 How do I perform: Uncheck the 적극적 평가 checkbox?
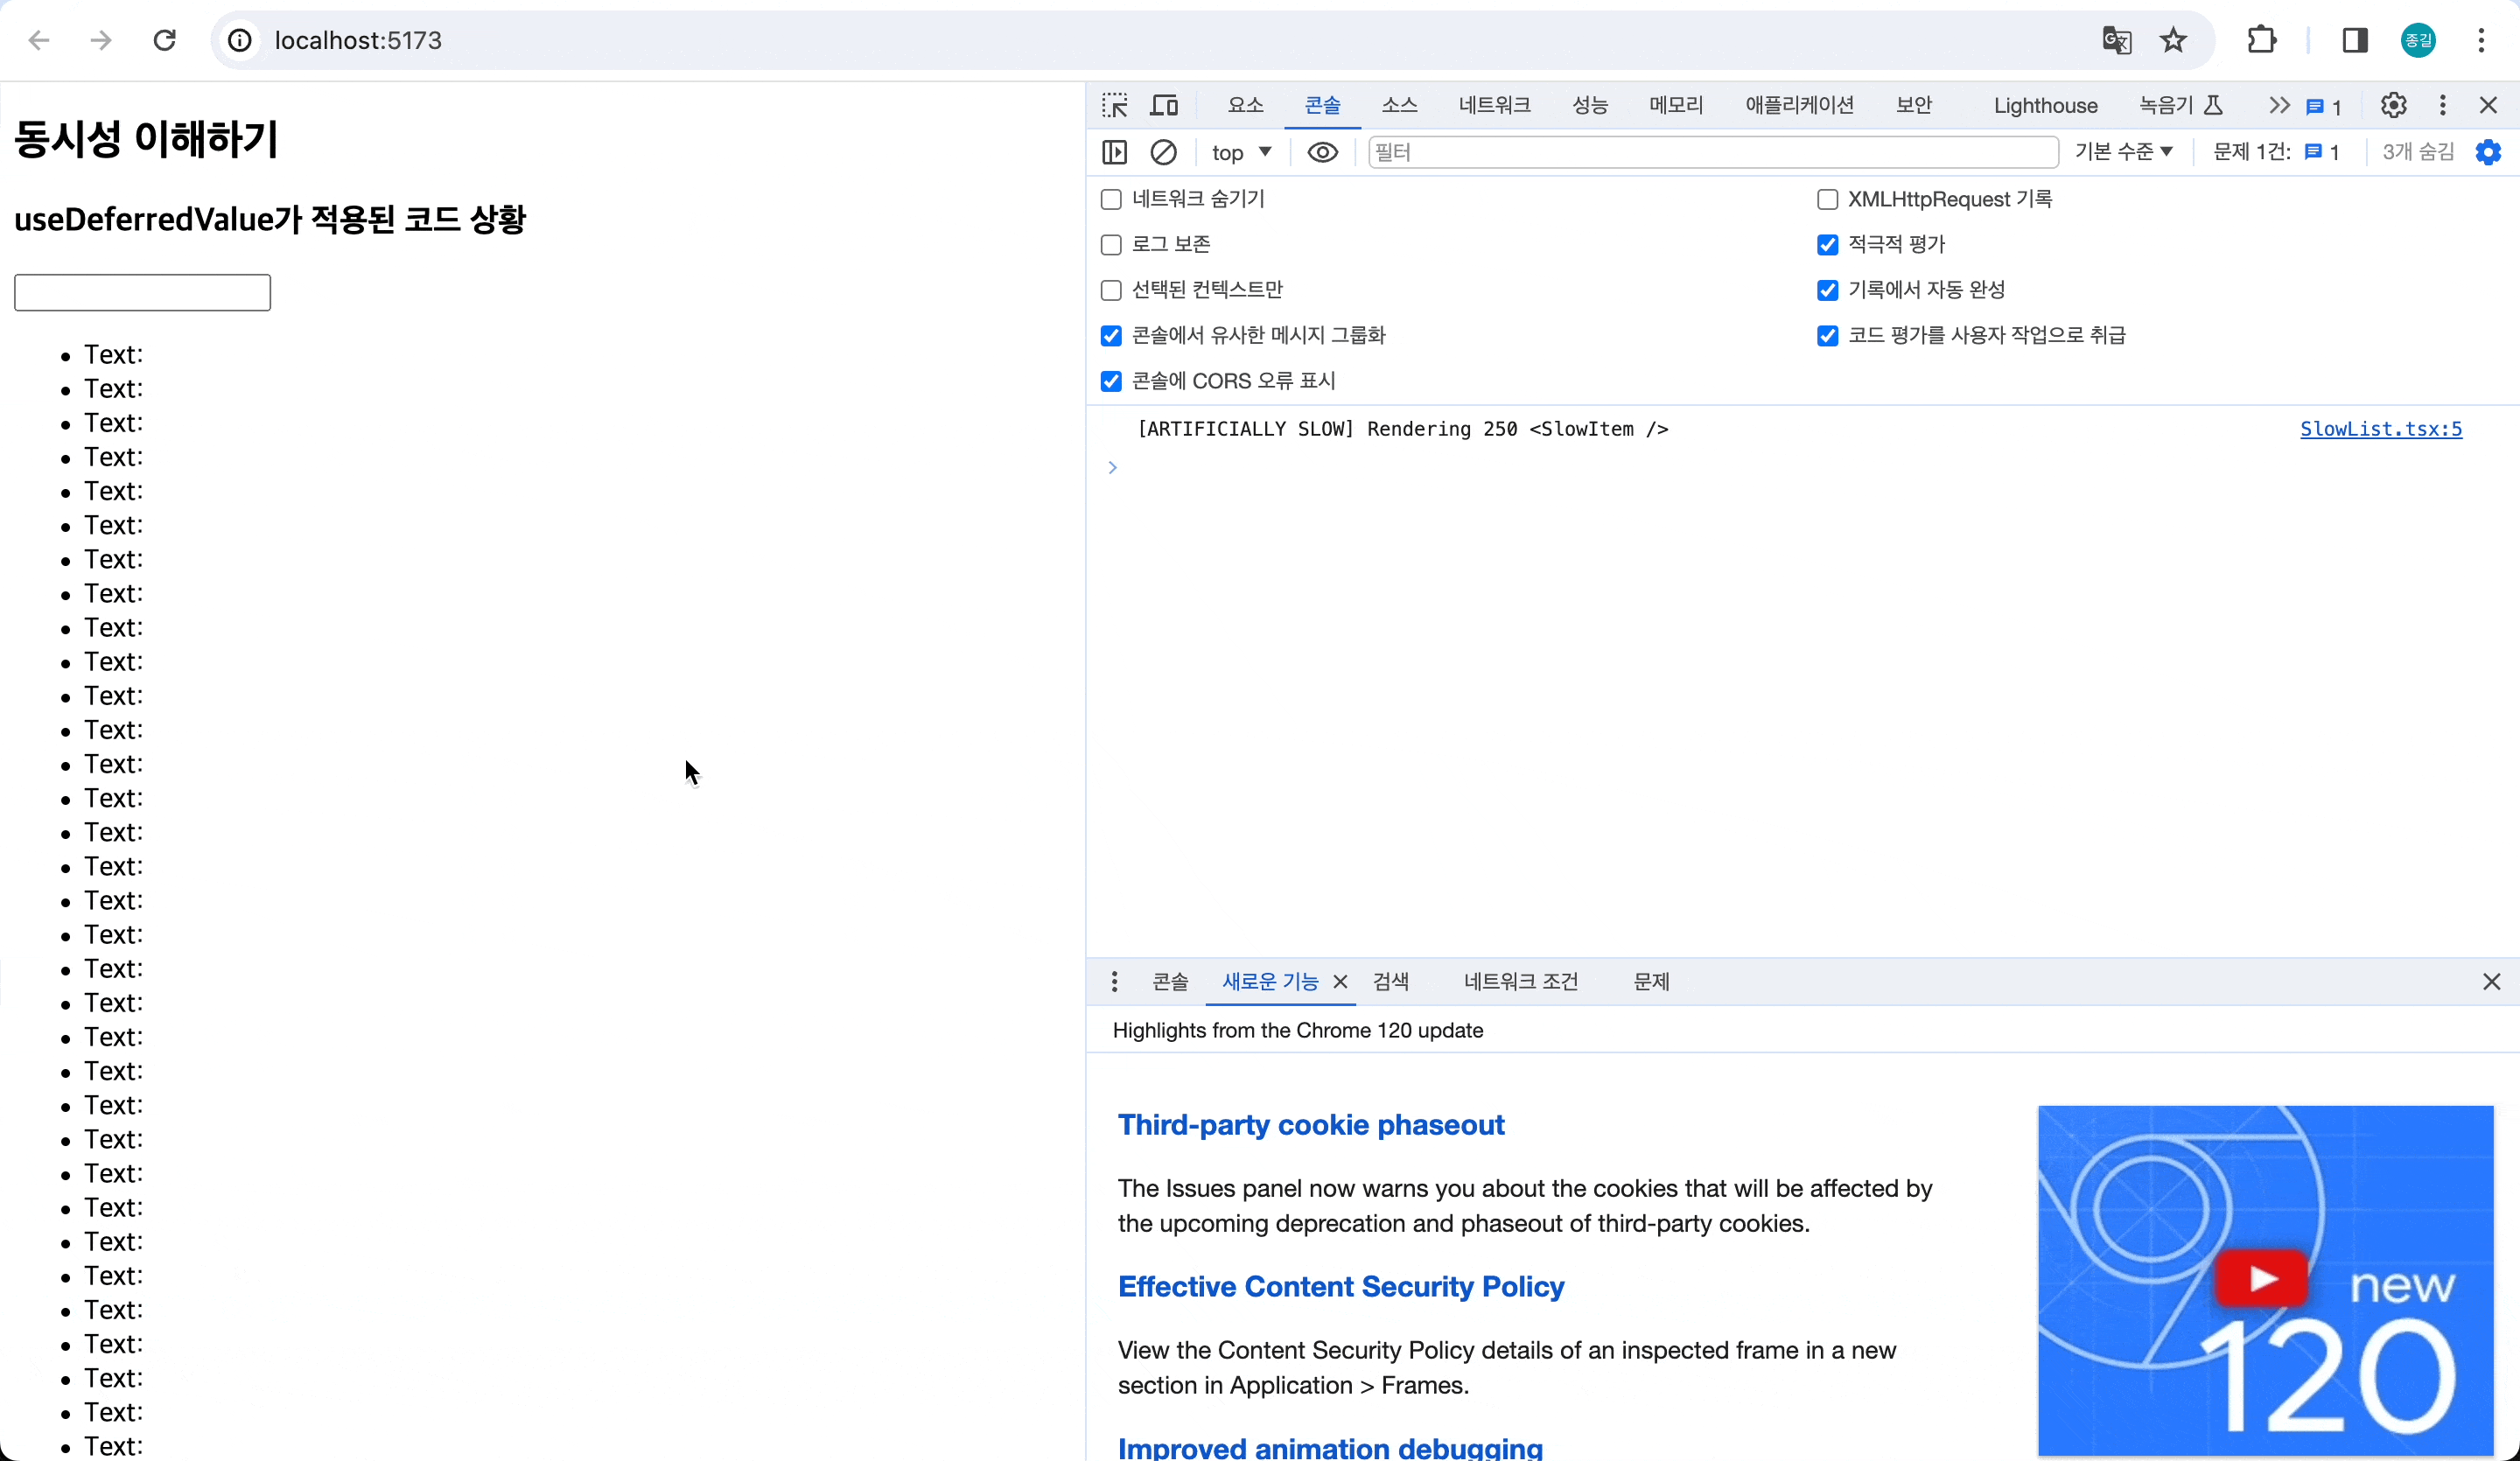click(x=1827, y=245)
